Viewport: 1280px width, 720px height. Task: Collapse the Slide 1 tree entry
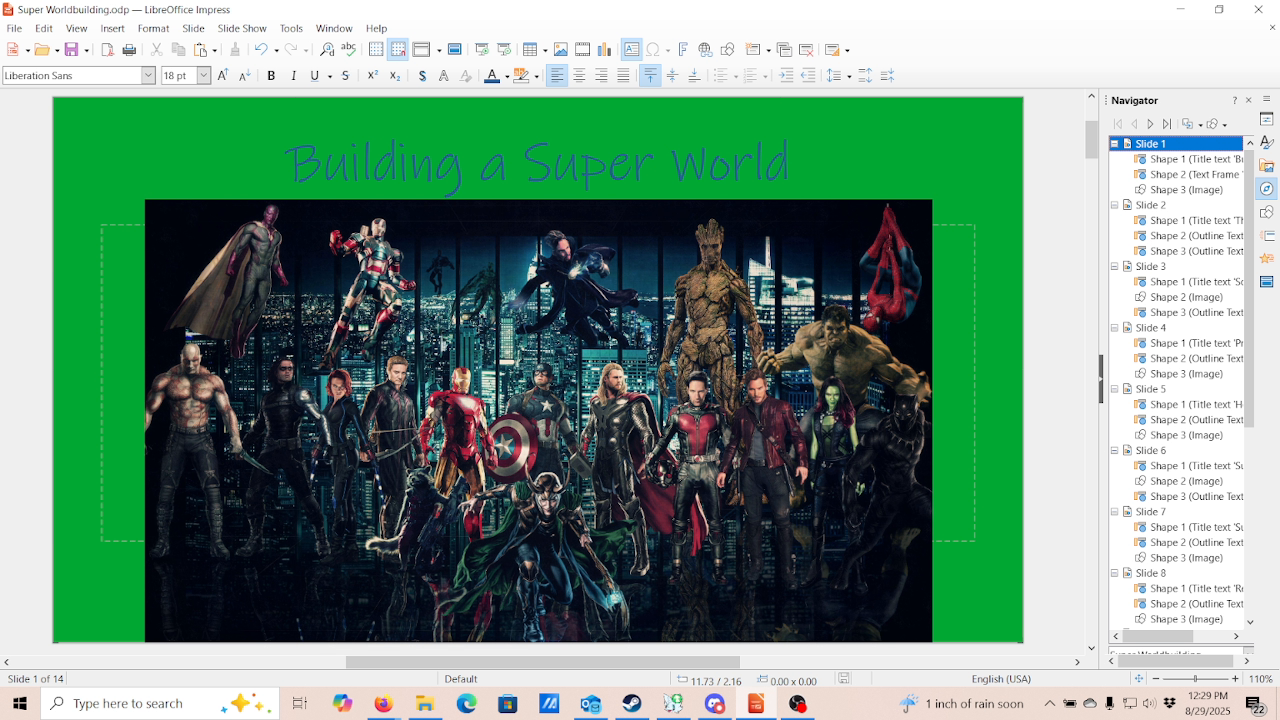pos(1114,143)
